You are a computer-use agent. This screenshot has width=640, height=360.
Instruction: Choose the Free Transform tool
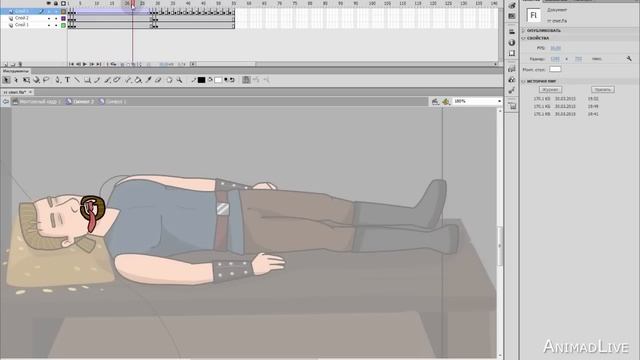tap(27, 80)
